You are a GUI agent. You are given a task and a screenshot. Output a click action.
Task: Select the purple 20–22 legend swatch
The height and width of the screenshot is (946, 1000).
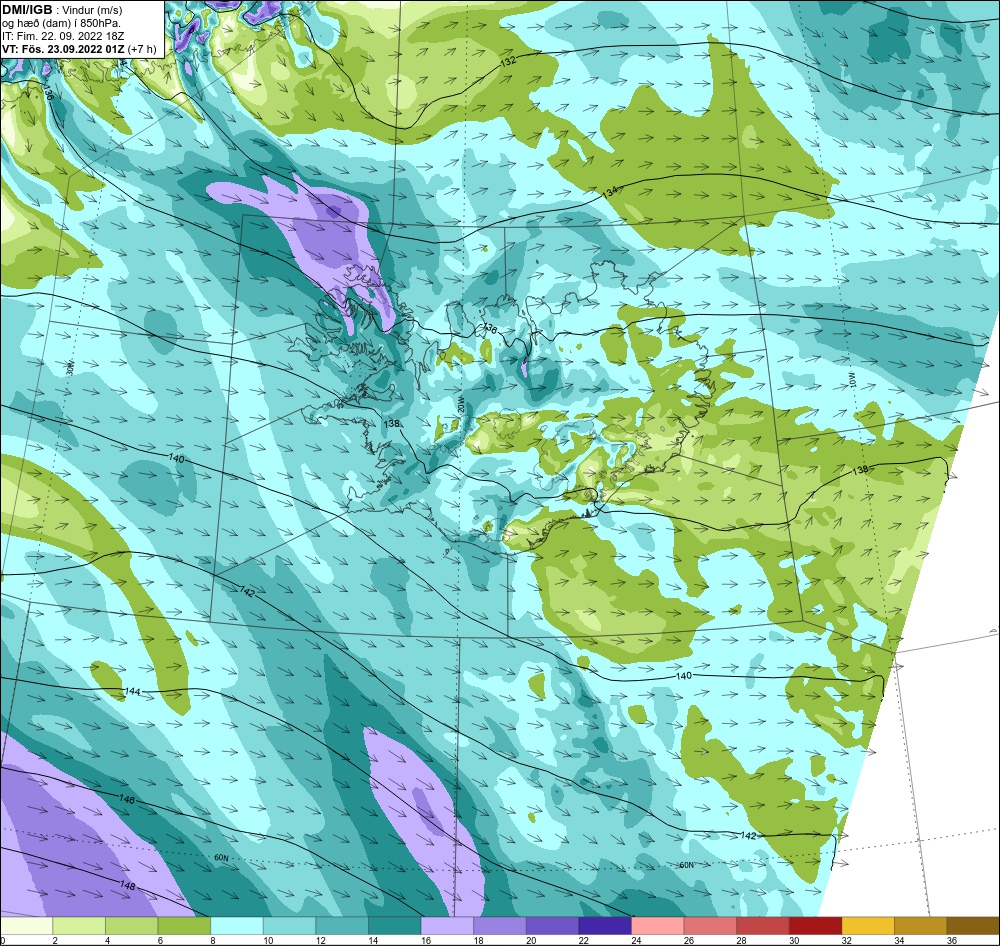pyautogui.click(x=552, y=926)
